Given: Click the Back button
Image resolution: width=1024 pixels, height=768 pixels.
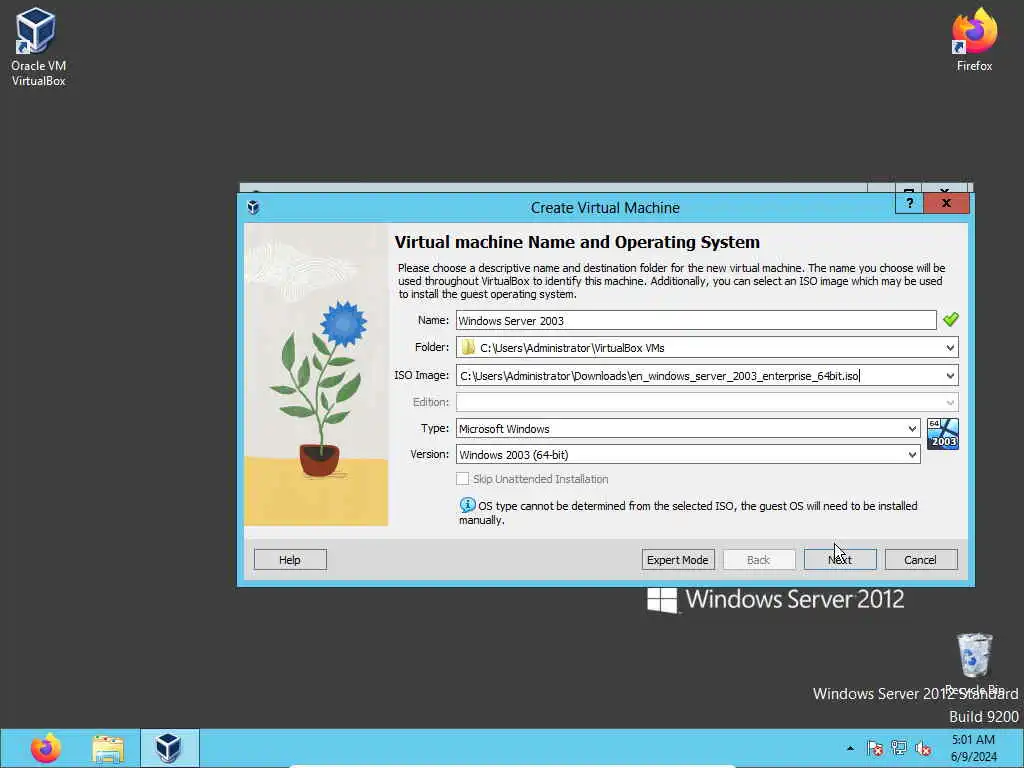Looking at the screenshot, I should click(x=759, y=560).
